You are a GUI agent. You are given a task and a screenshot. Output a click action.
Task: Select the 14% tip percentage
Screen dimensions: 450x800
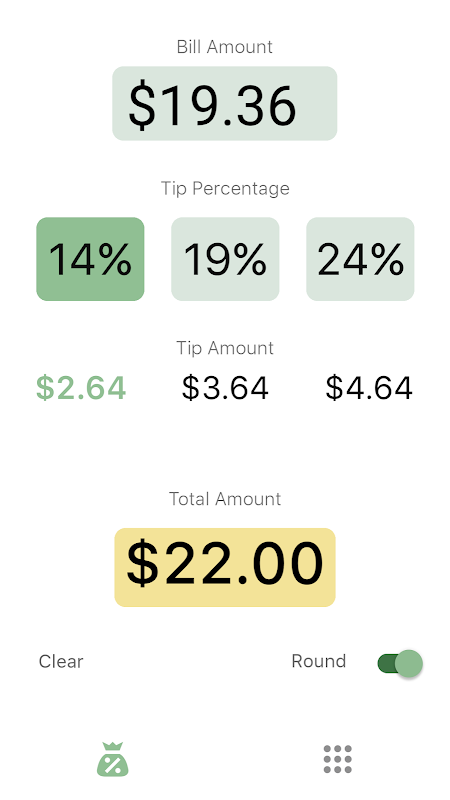90,259
